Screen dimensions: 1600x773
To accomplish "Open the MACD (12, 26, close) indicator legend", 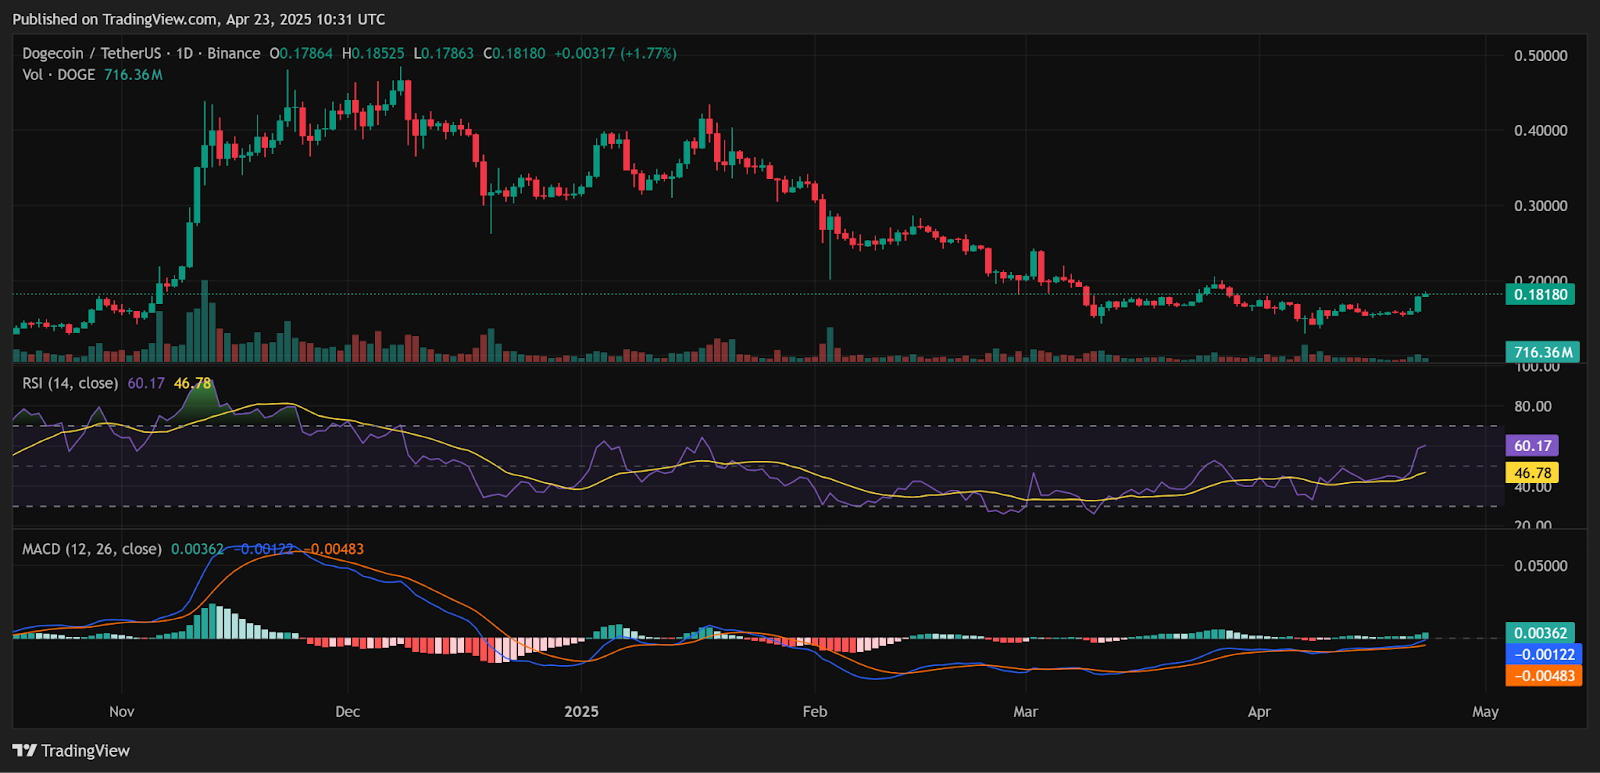I will click(x=91, y=549).
